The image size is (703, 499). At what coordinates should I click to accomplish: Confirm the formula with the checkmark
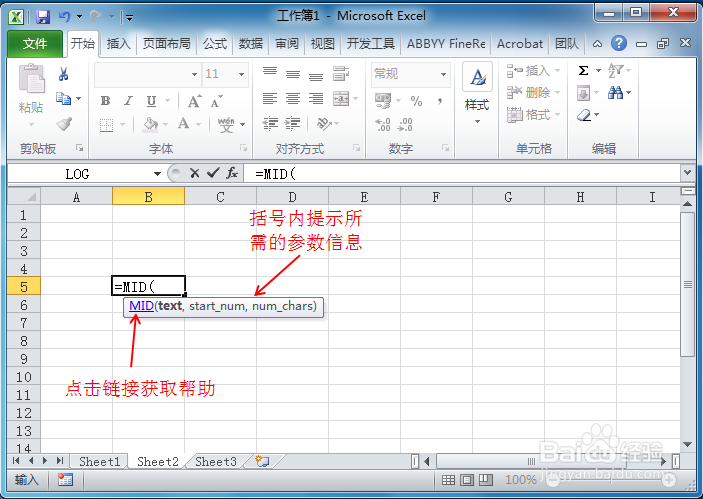(x=213, y=173)
